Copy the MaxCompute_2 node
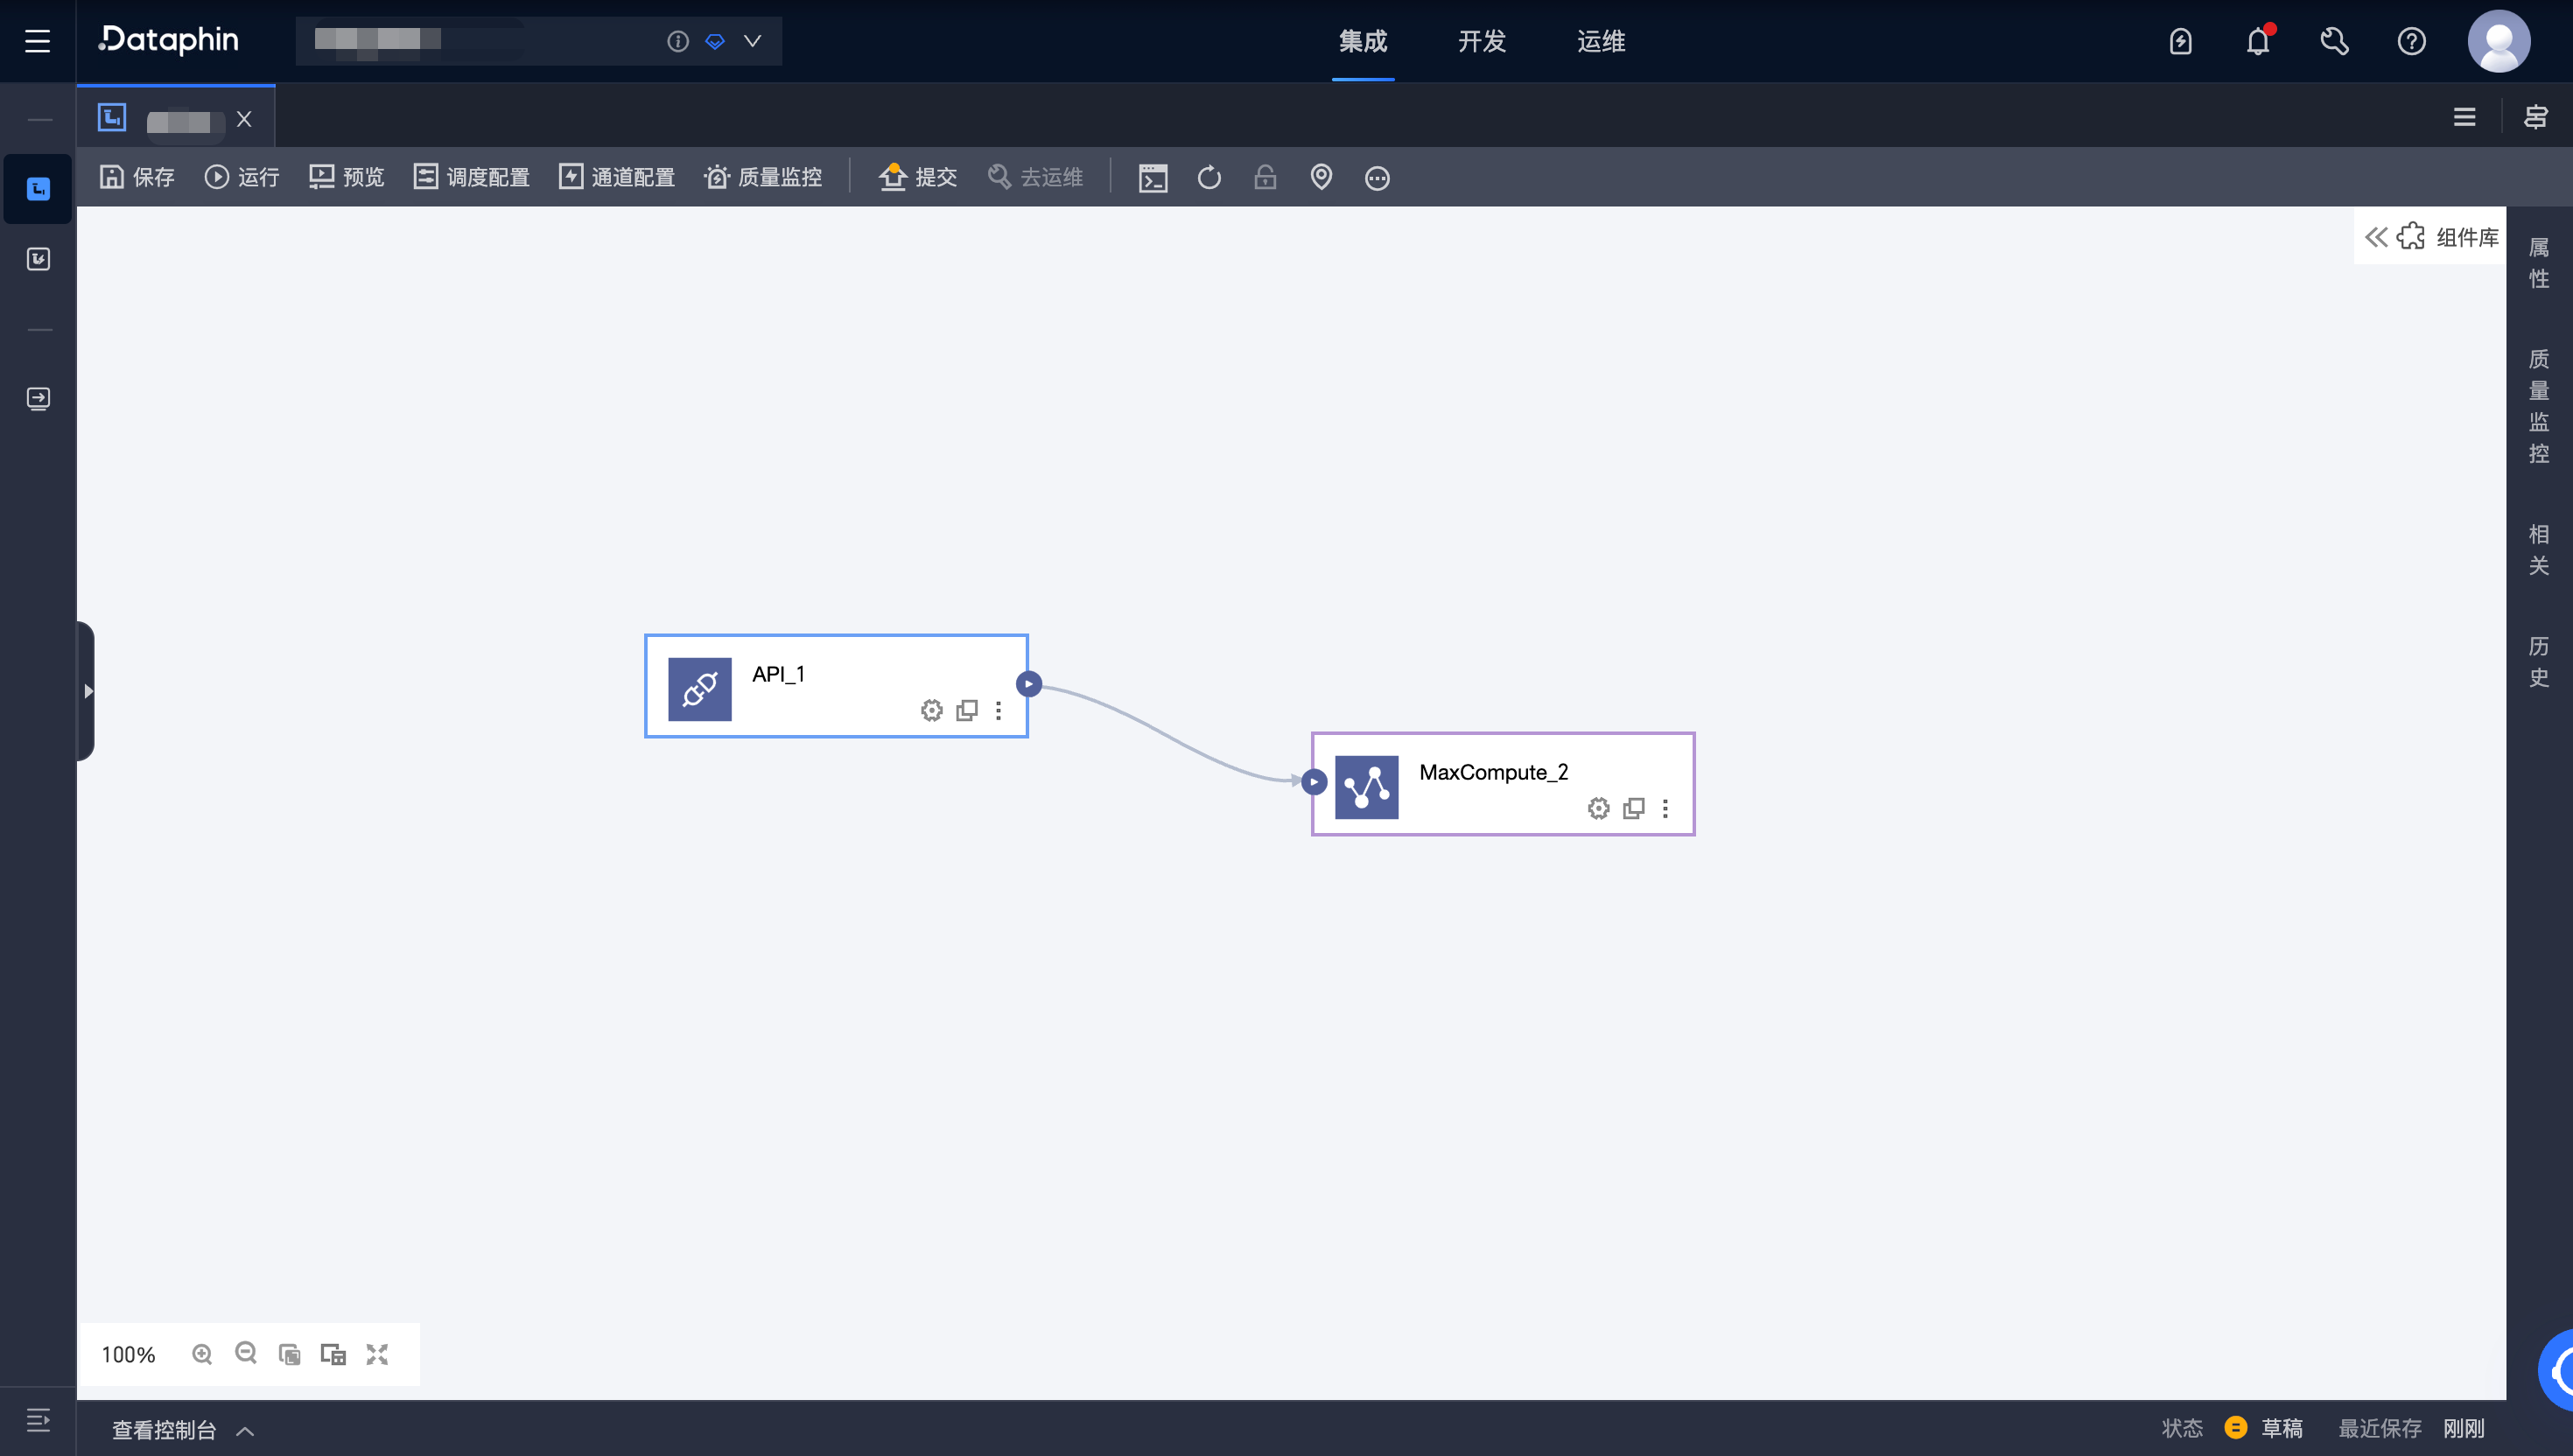This screenshot has width=2573, height=1456. coord(1633,808)
